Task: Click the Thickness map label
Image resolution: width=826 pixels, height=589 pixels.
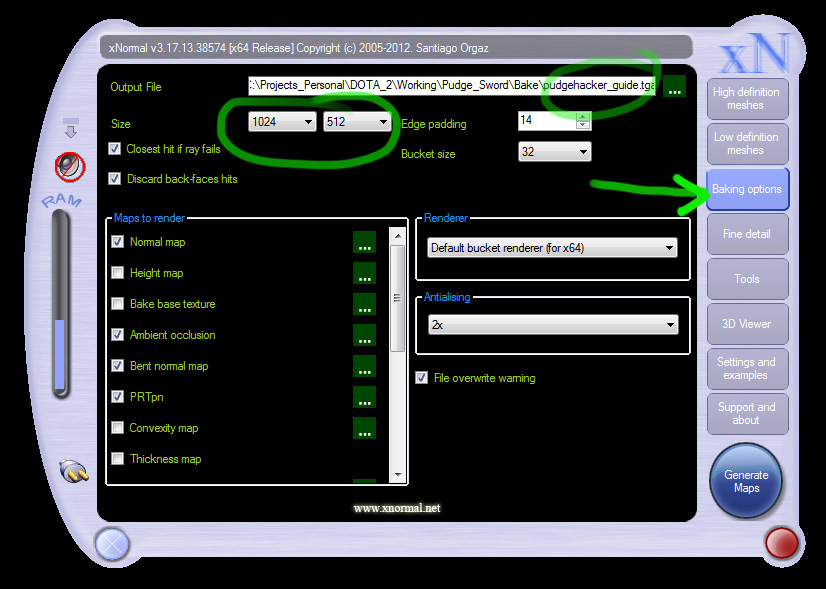Action: [165, 459]
